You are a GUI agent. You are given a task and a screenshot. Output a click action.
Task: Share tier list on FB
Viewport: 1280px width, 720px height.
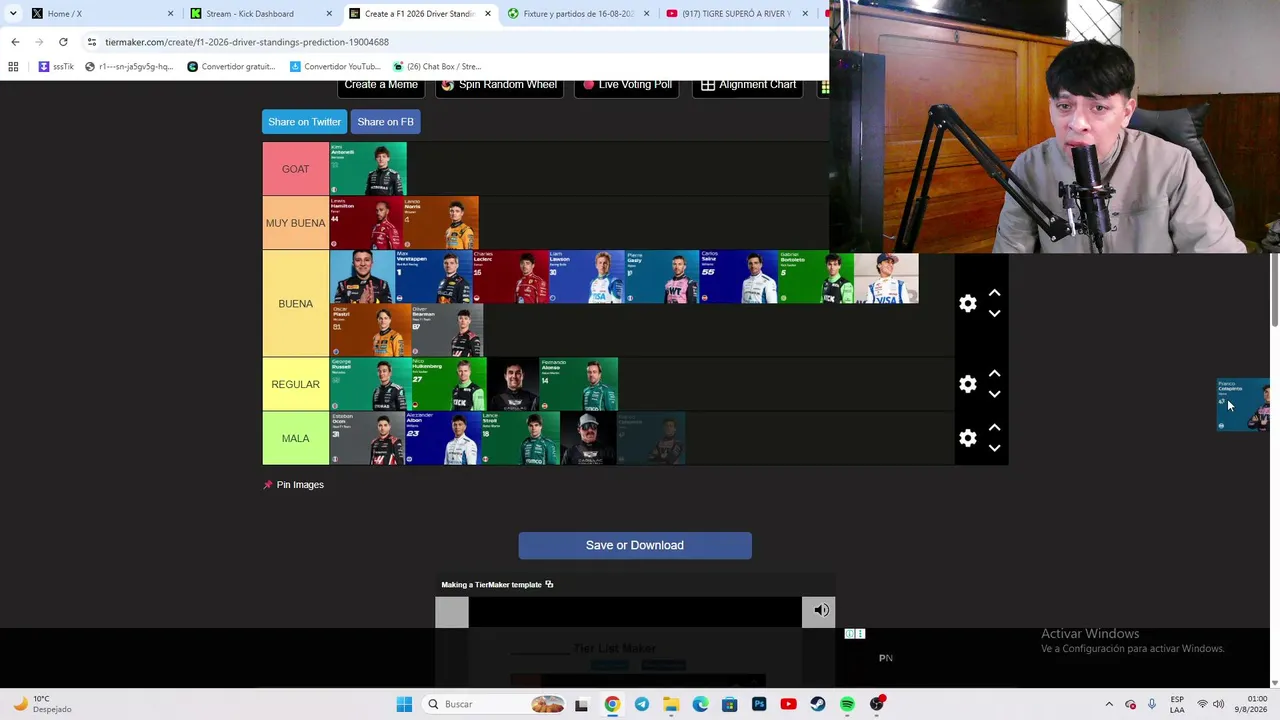coord(385,122)
